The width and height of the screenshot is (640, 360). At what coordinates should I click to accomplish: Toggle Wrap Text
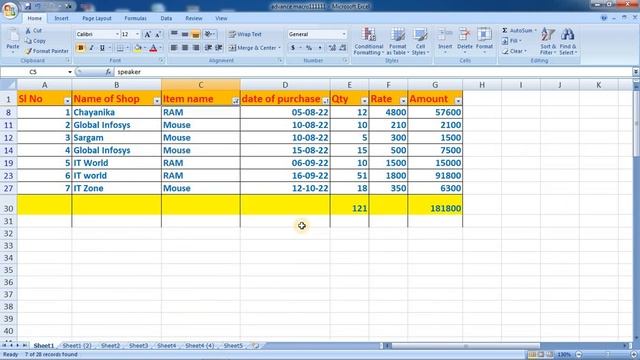click(x=245, y=34)
